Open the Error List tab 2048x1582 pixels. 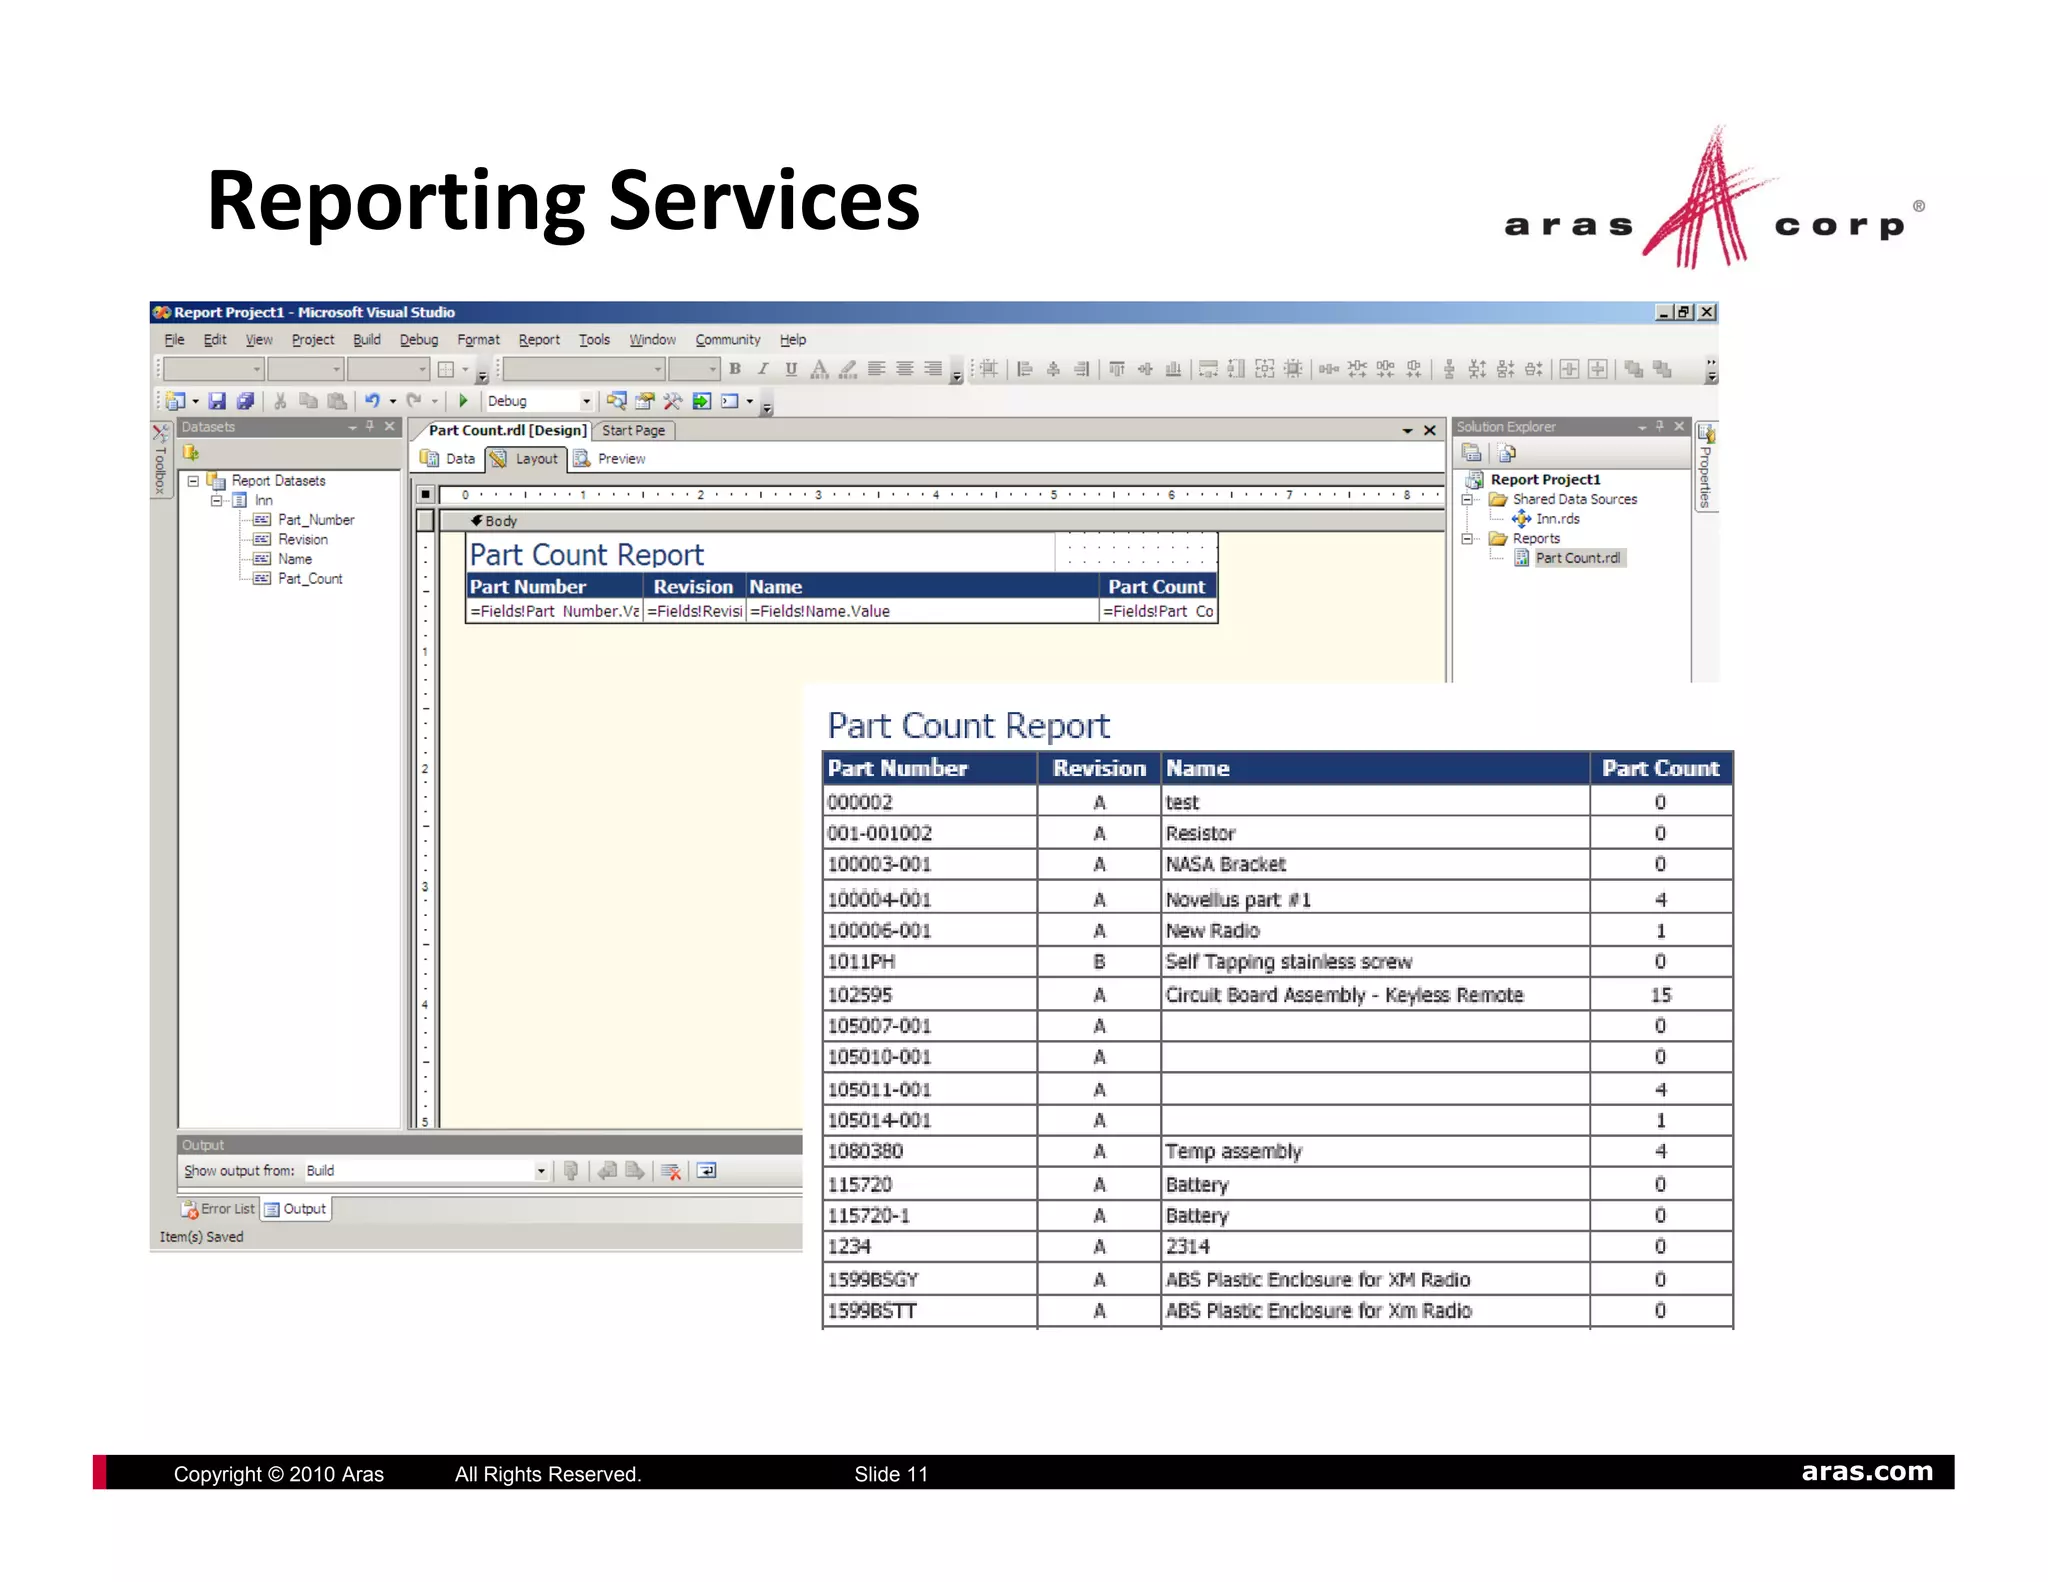point(219,1209)
